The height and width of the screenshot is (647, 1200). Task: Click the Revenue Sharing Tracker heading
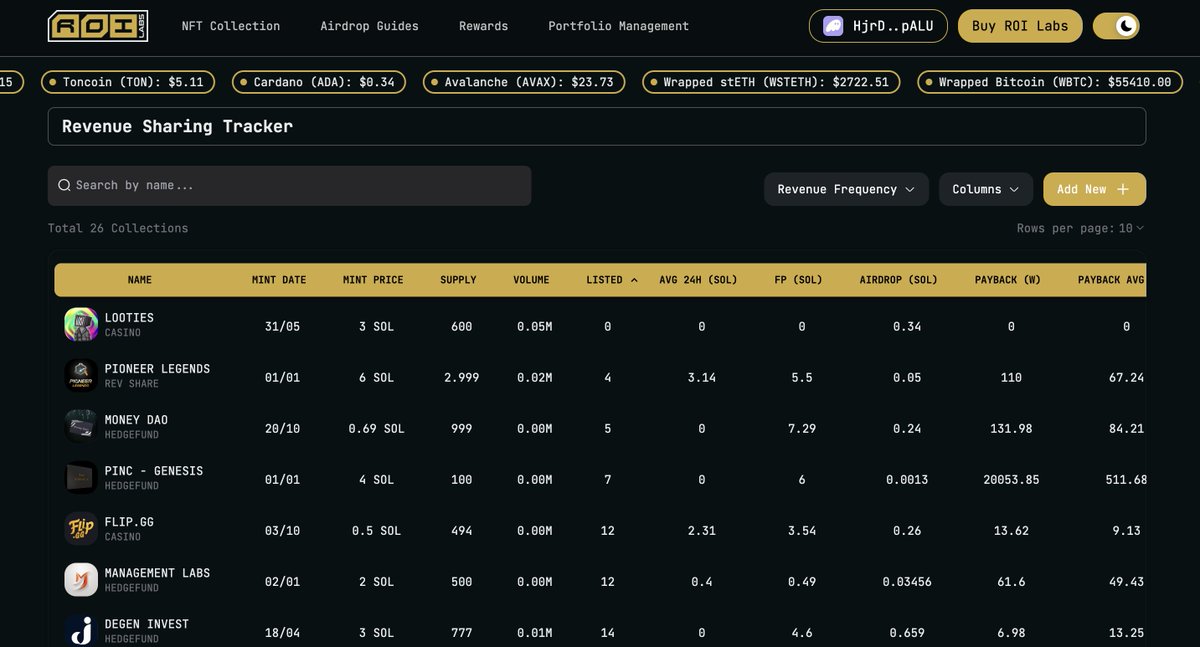tap(176, 126)
